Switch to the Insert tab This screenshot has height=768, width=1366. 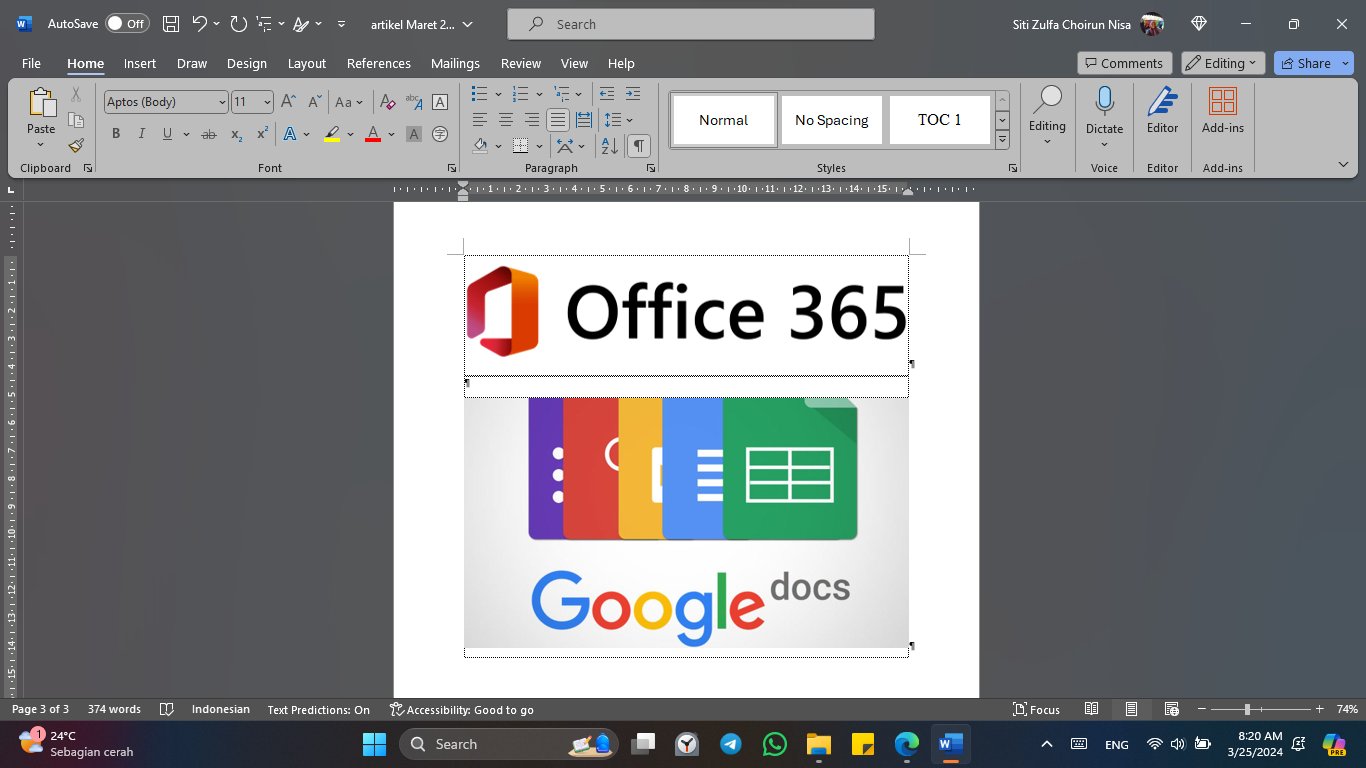pos(139,63)
